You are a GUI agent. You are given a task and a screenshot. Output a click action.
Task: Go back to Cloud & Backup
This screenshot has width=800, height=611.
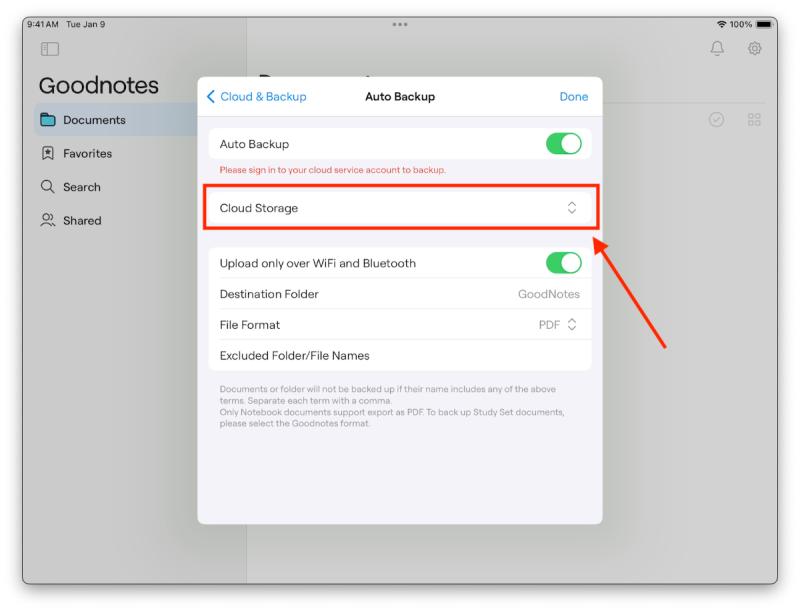pos(256,97)
